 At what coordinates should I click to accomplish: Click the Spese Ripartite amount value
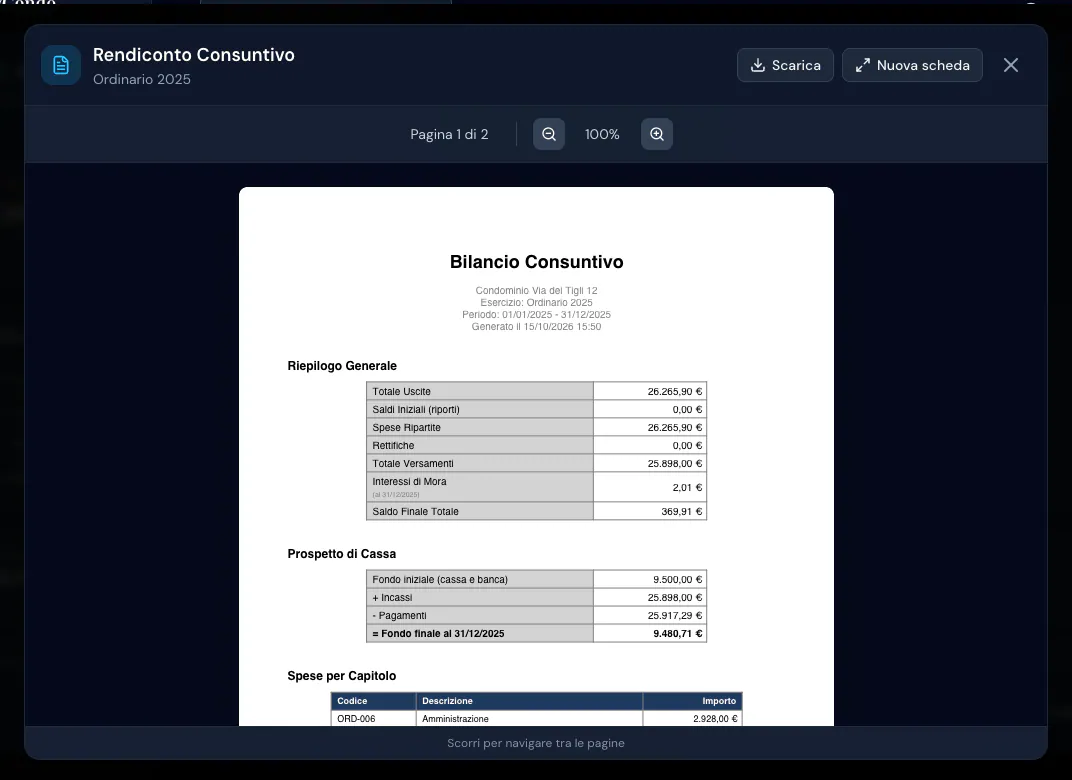[x=675, y=427]
